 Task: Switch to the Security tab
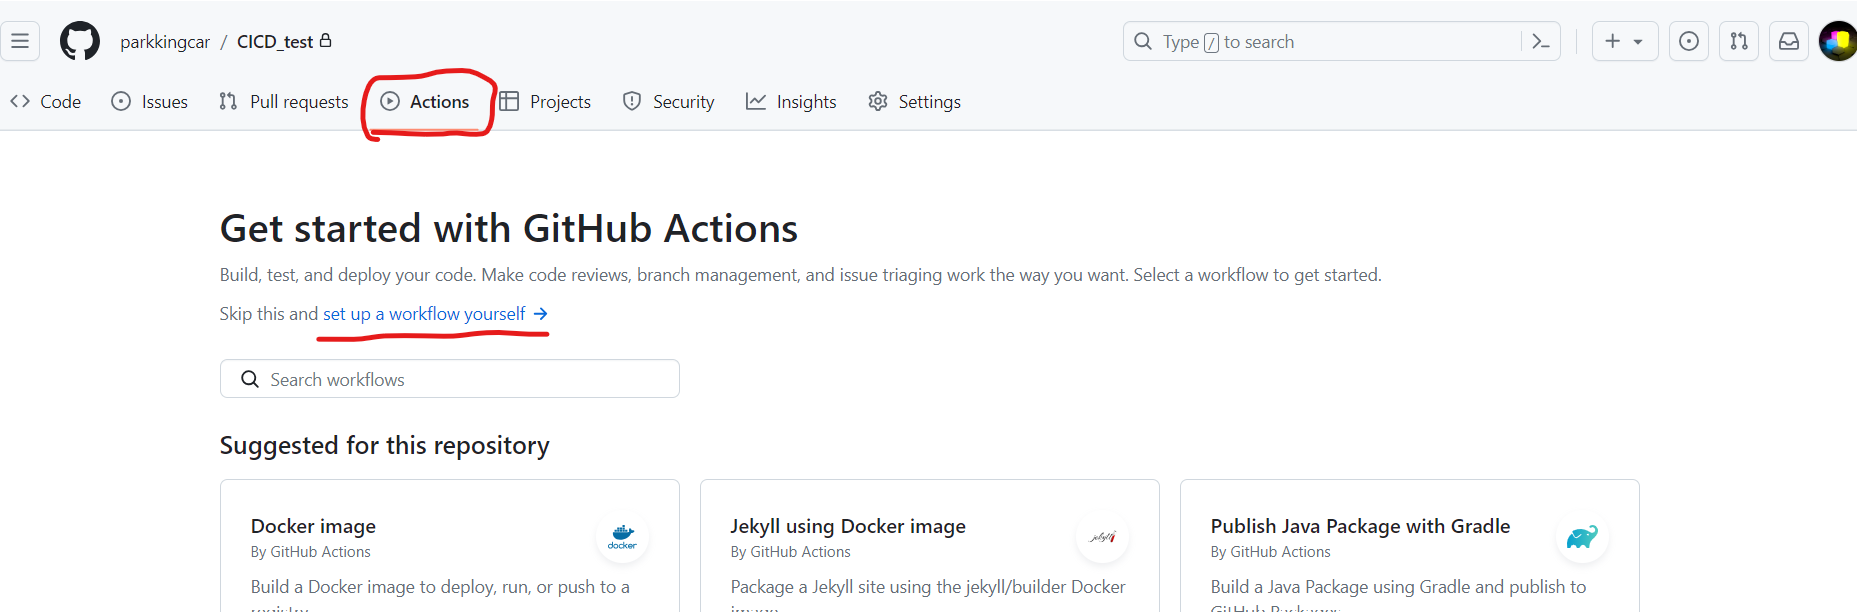(669, 102)
